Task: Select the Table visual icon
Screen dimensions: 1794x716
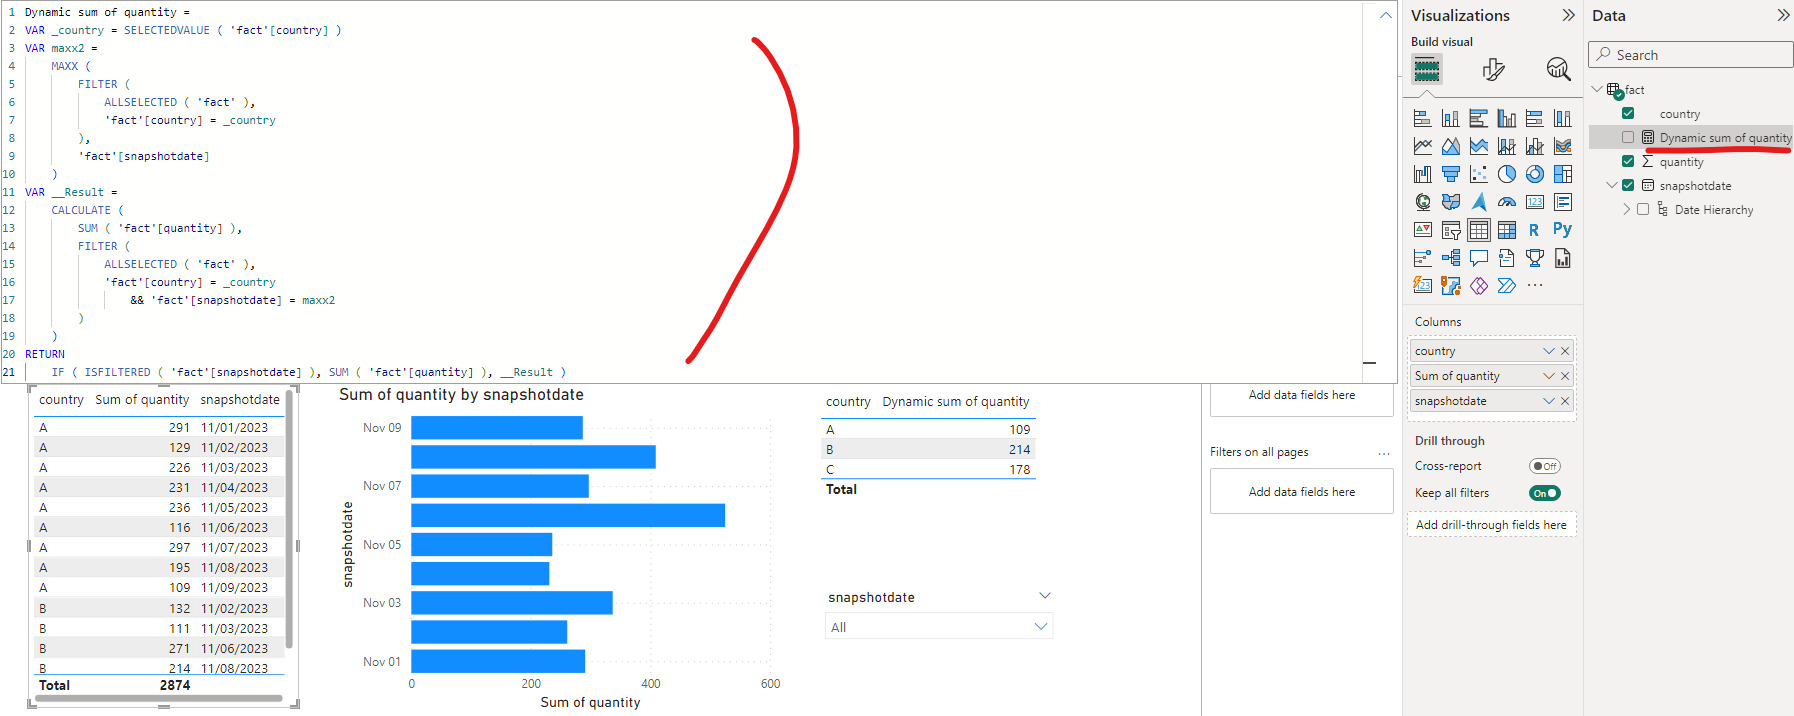Action: coord(1478,230)
